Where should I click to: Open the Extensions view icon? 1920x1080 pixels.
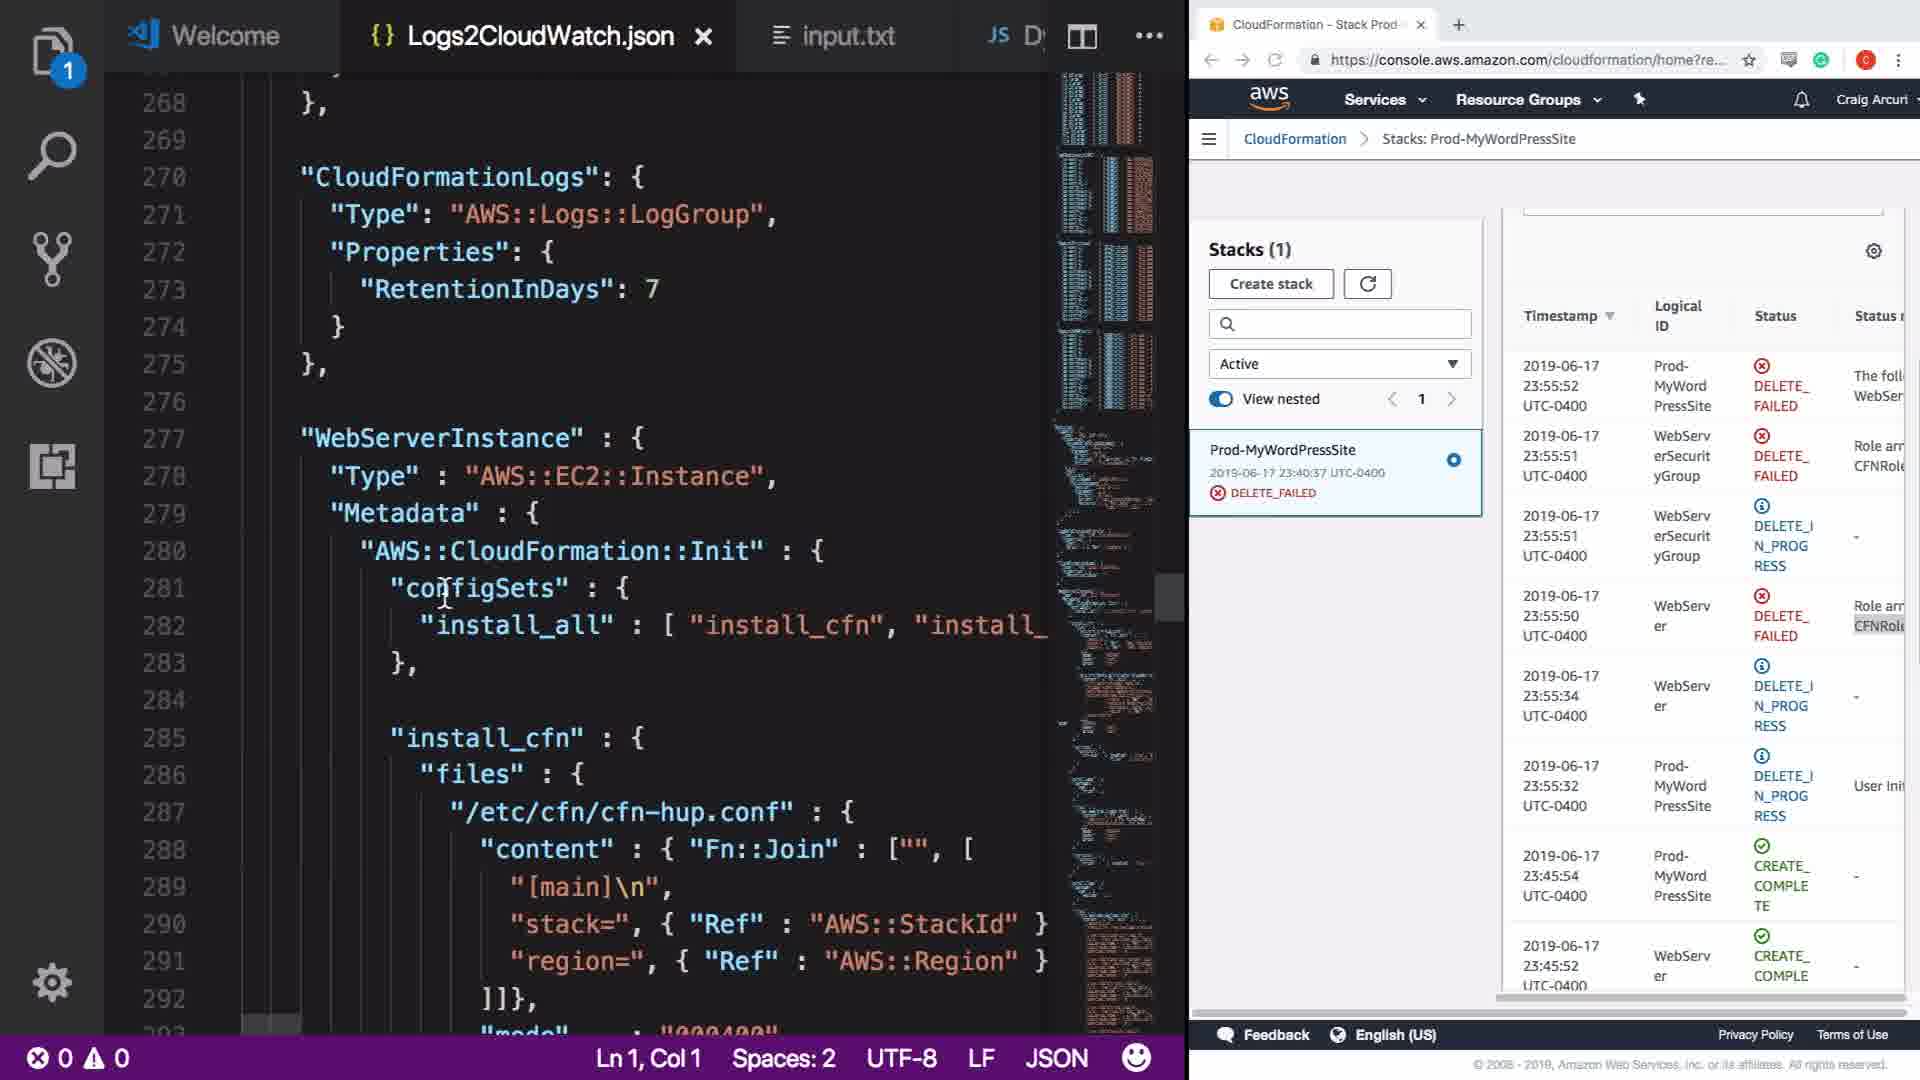pos(52,466)
